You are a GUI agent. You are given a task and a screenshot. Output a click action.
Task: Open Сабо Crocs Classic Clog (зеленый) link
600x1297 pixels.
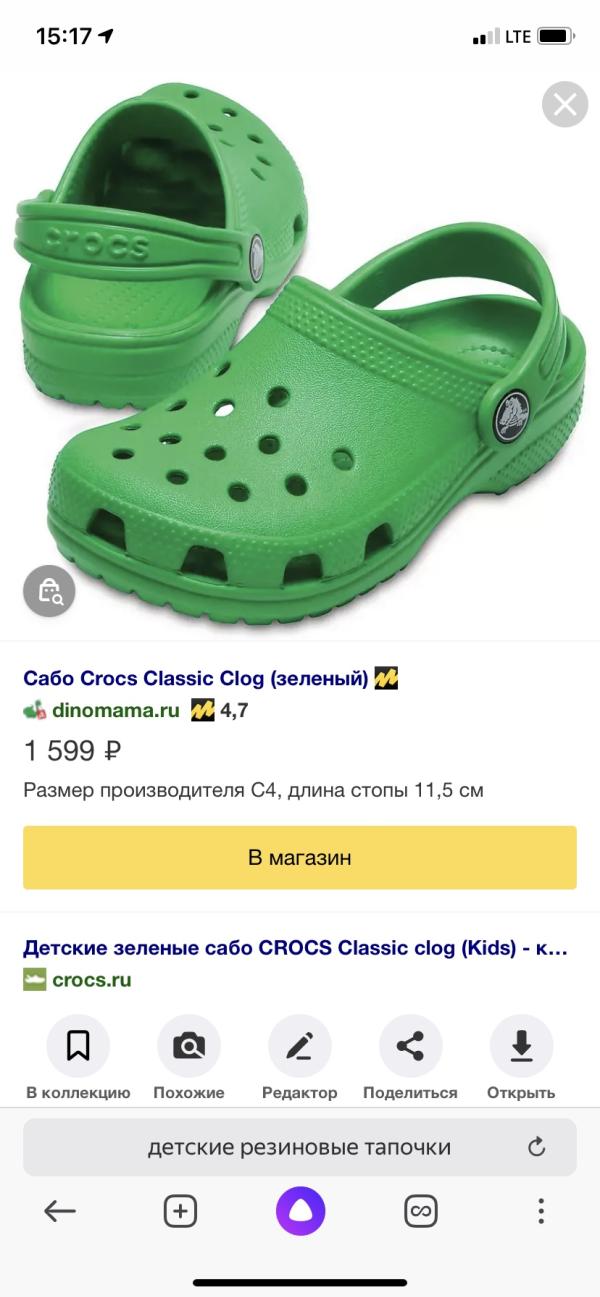(196, 679)
